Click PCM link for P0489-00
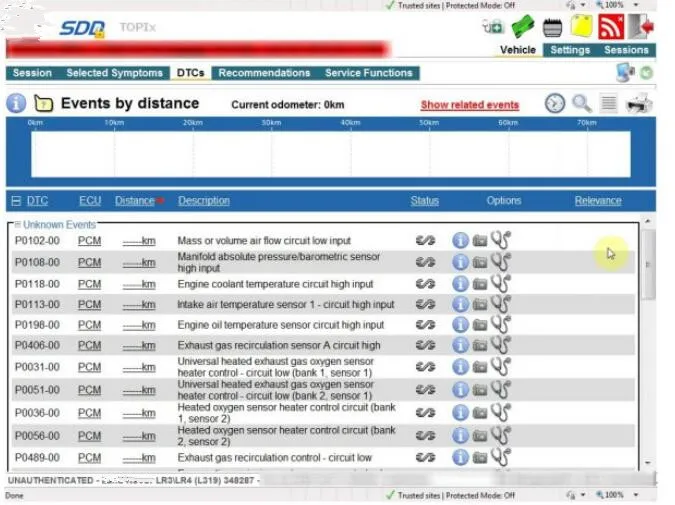This screenshot has height=505, width=675. click(90, 458)
